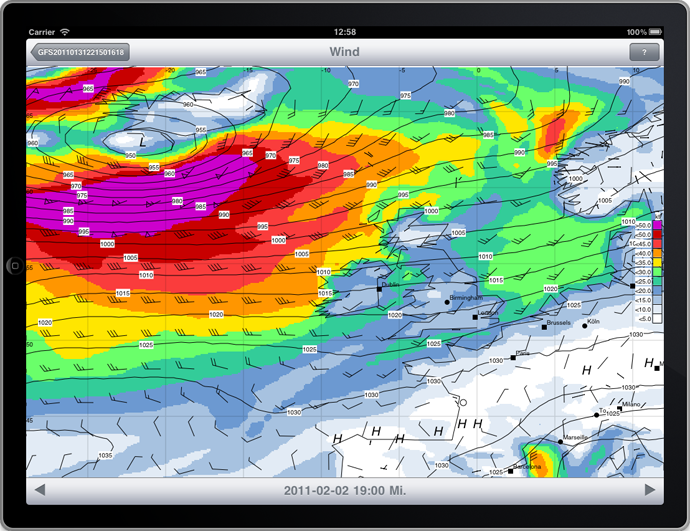
Task: Tap the 2011-02-02 19:00 date label
Action: tap(344, 491)
